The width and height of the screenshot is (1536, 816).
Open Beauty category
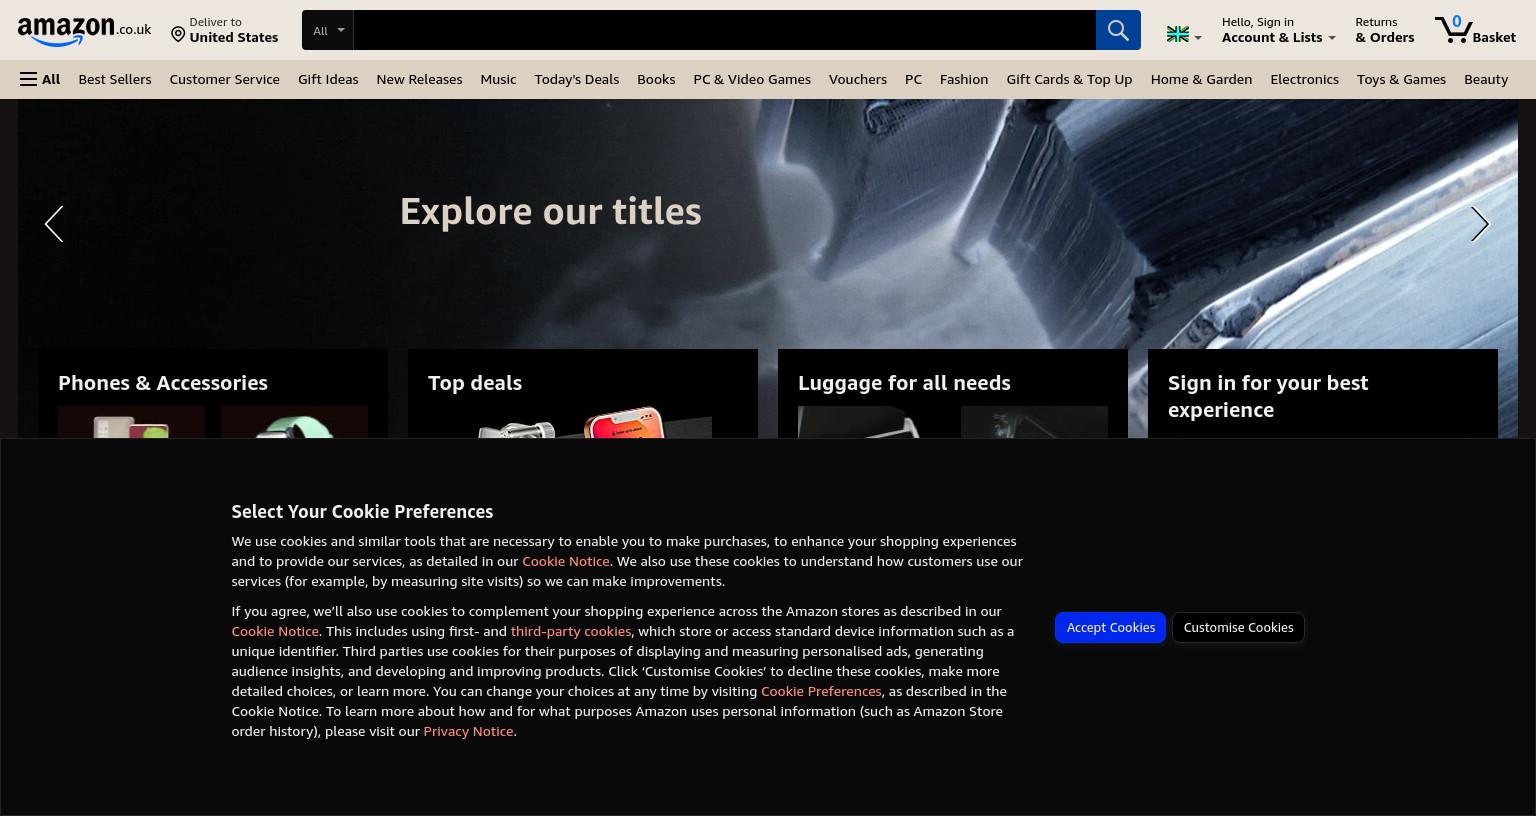[1486, 79]
